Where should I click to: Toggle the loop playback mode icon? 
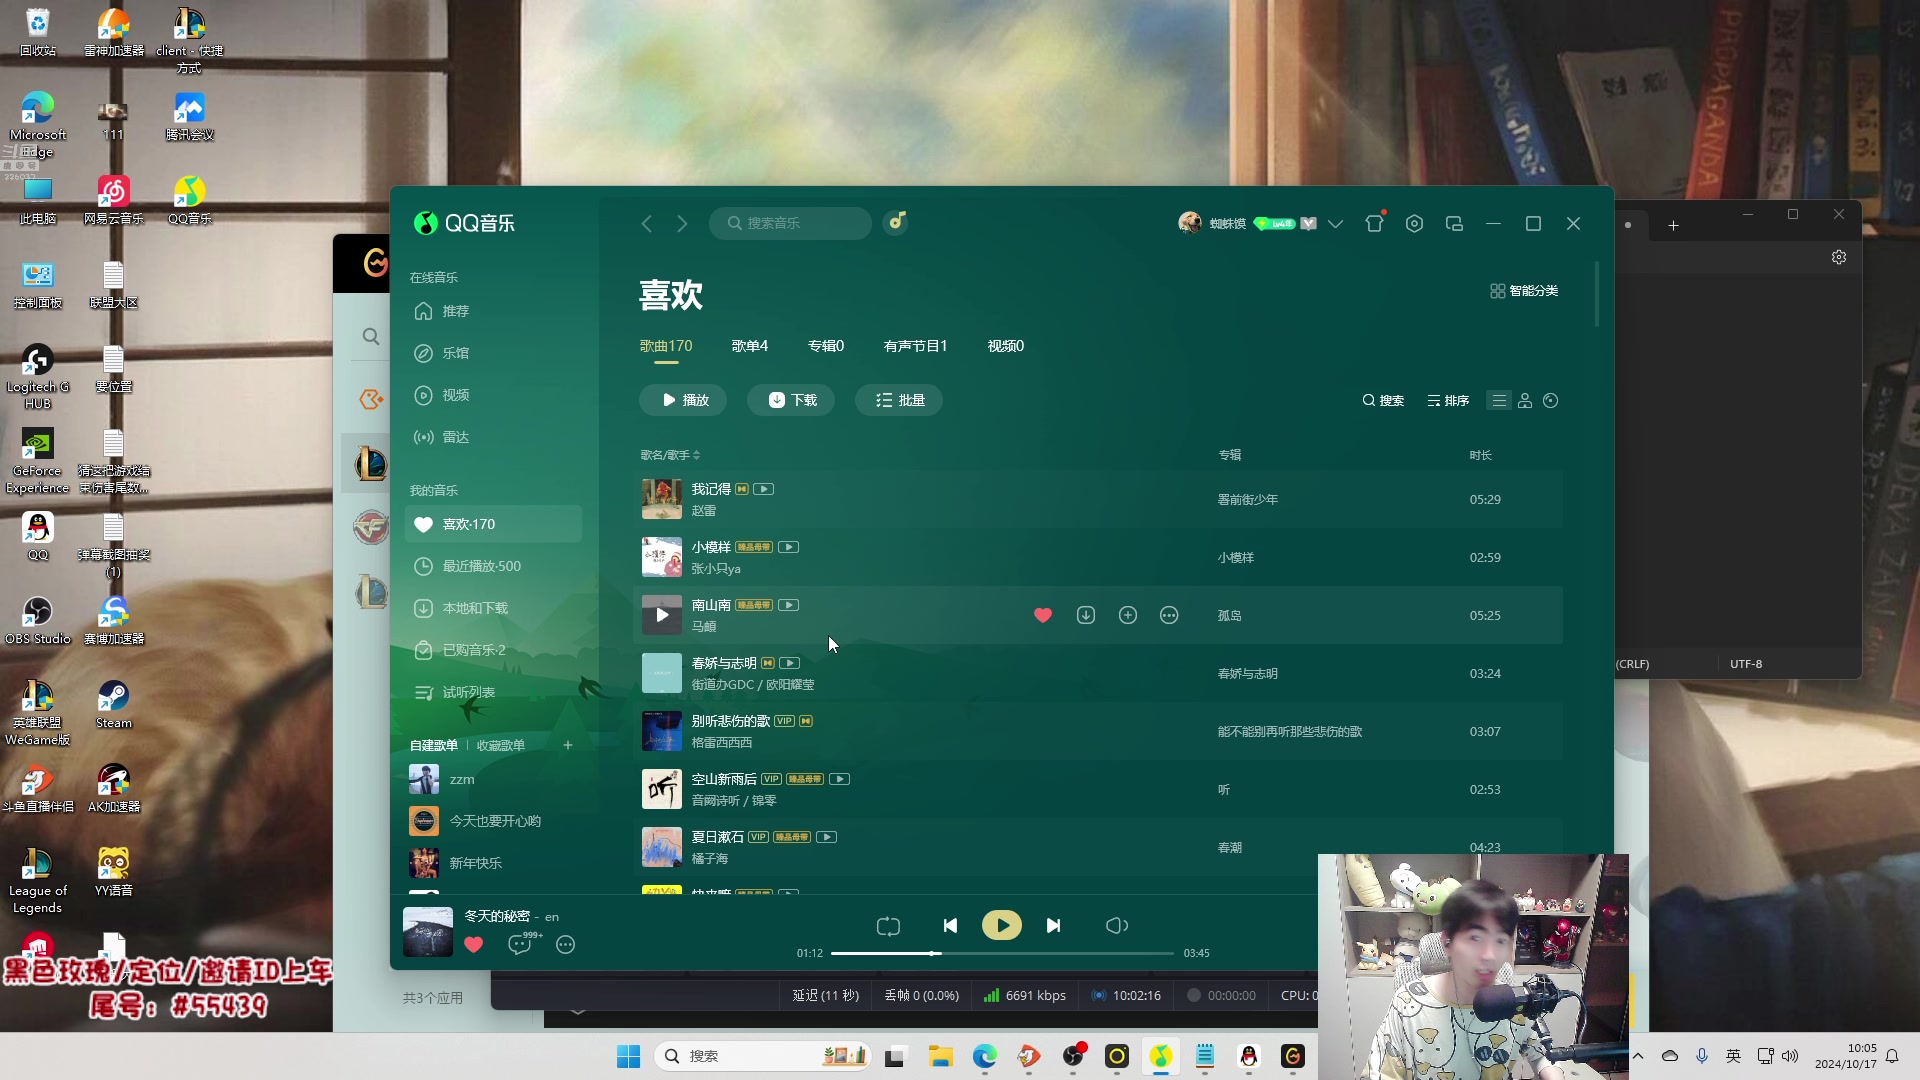888,927
